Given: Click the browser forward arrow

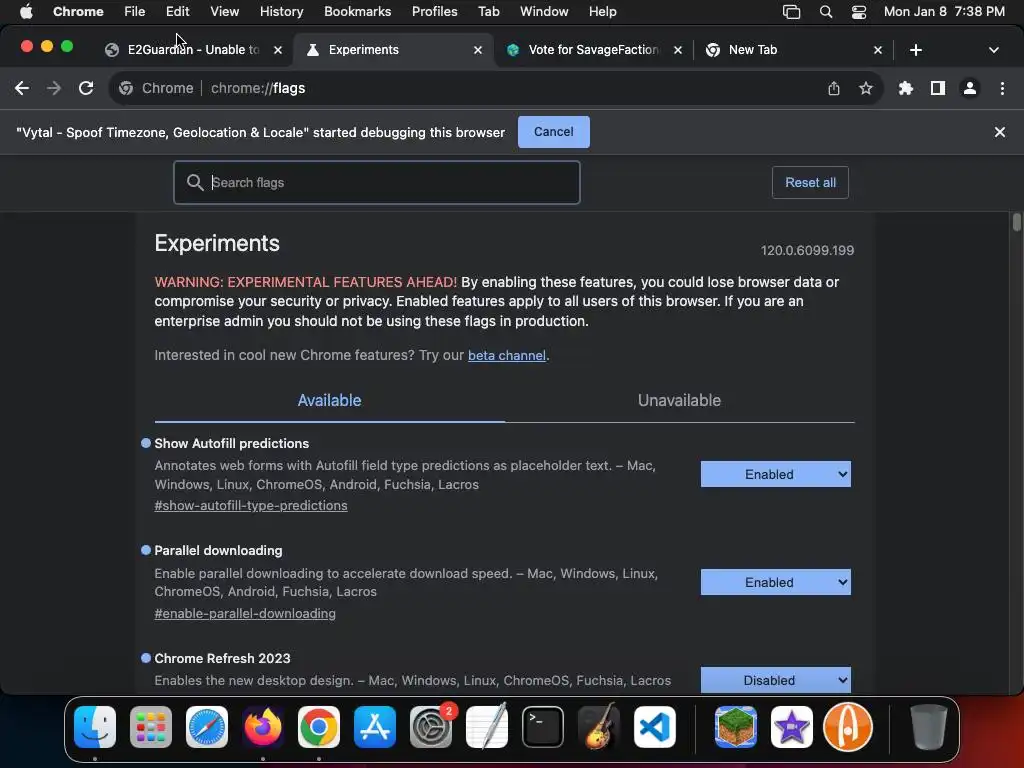Looking at the screenshot, I should (x=54, y=88).
